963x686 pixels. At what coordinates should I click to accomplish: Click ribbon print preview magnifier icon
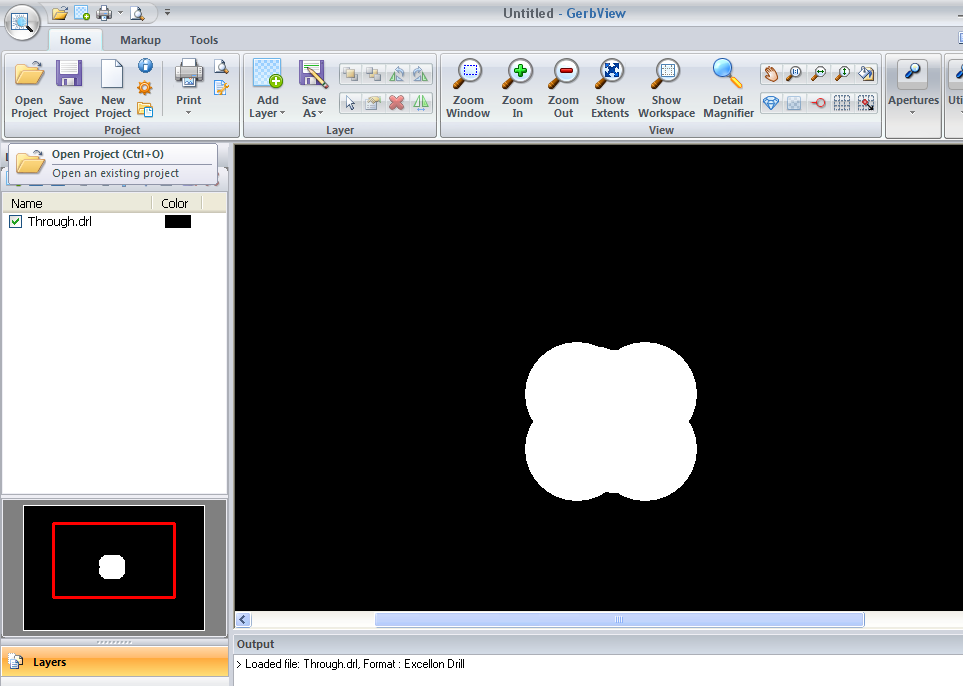(x=221, y=67)
